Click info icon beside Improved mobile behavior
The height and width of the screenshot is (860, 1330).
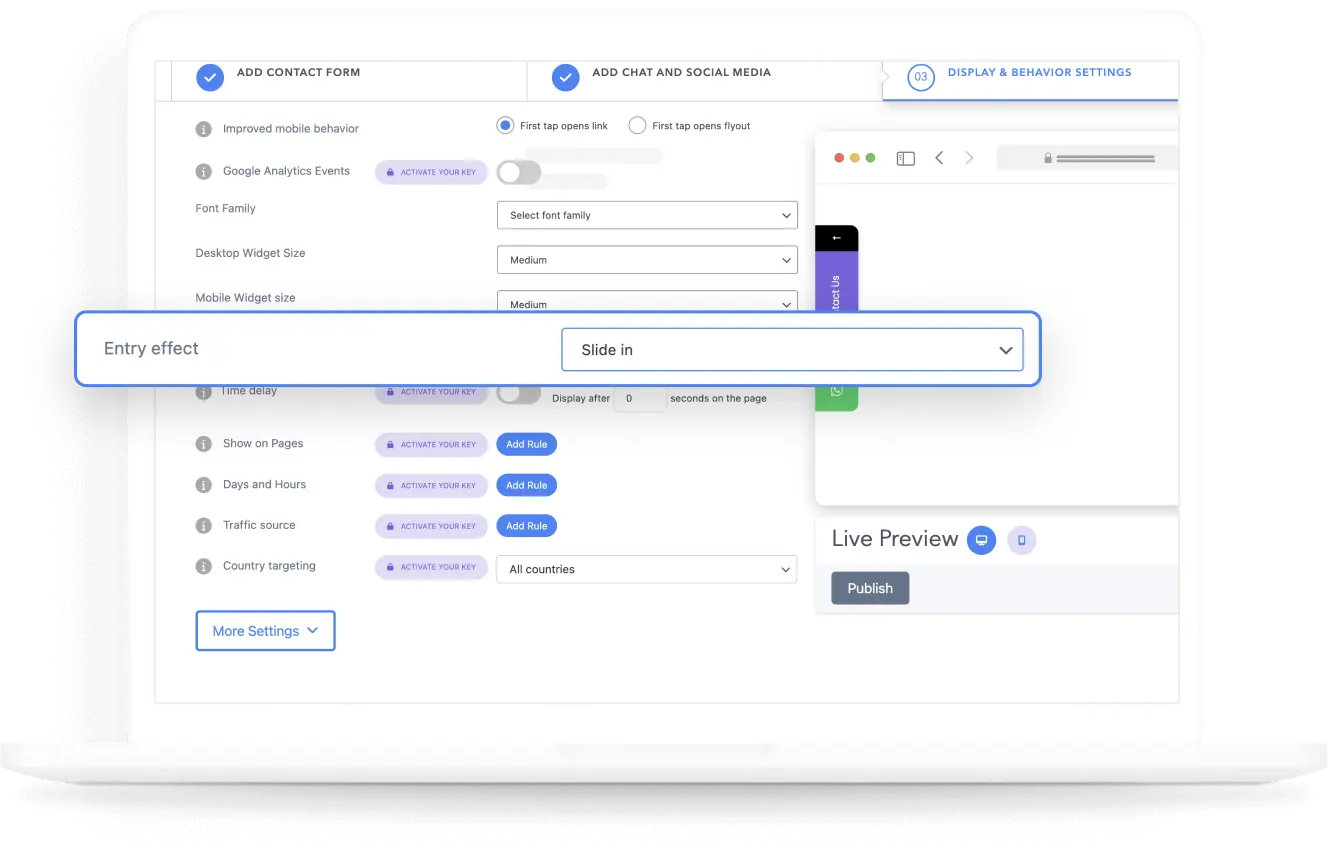[x=203, y=129]
